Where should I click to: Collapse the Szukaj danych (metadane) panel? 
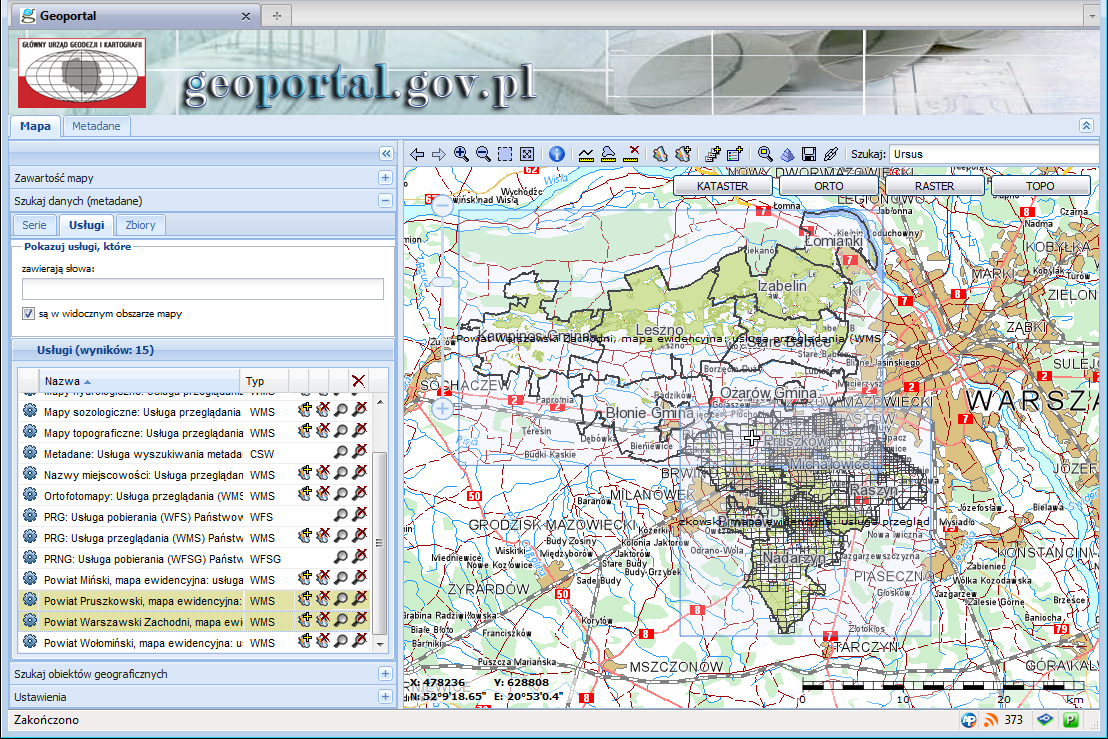[x=385, y=201]
